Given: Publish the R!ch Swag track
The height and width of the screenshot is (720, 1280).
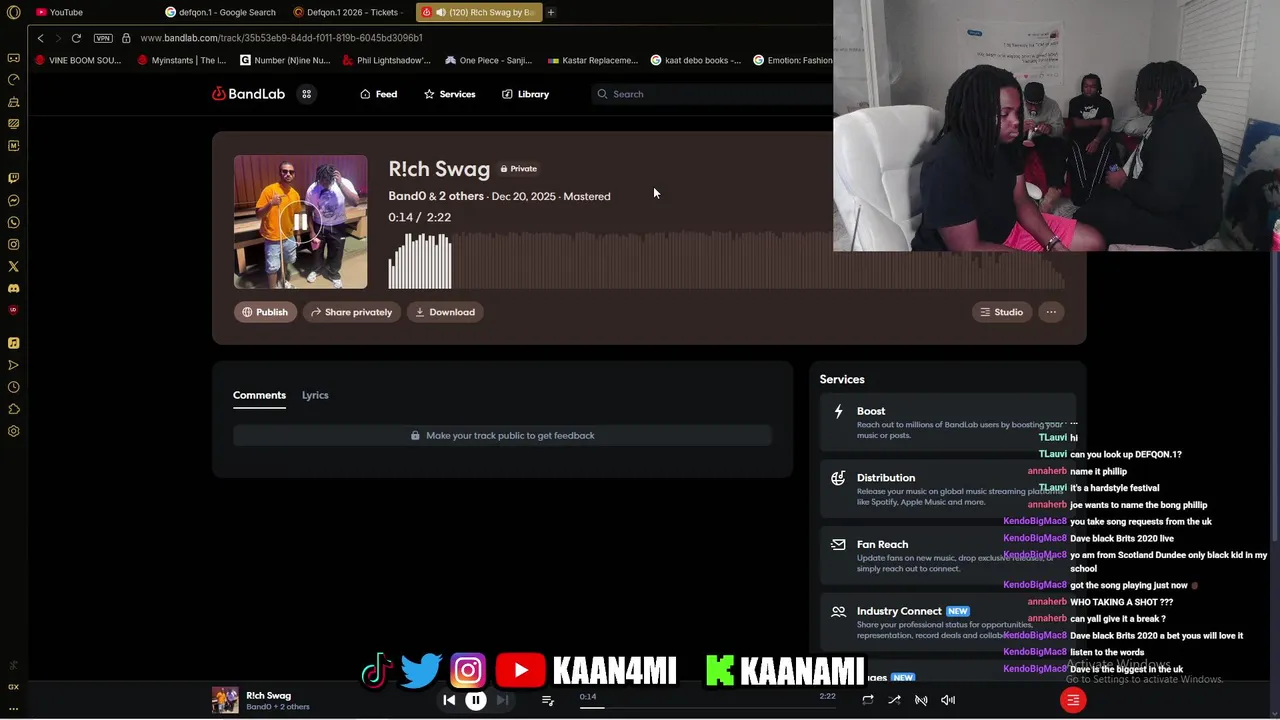Looking at the screenshot, I should click(265, 312).
